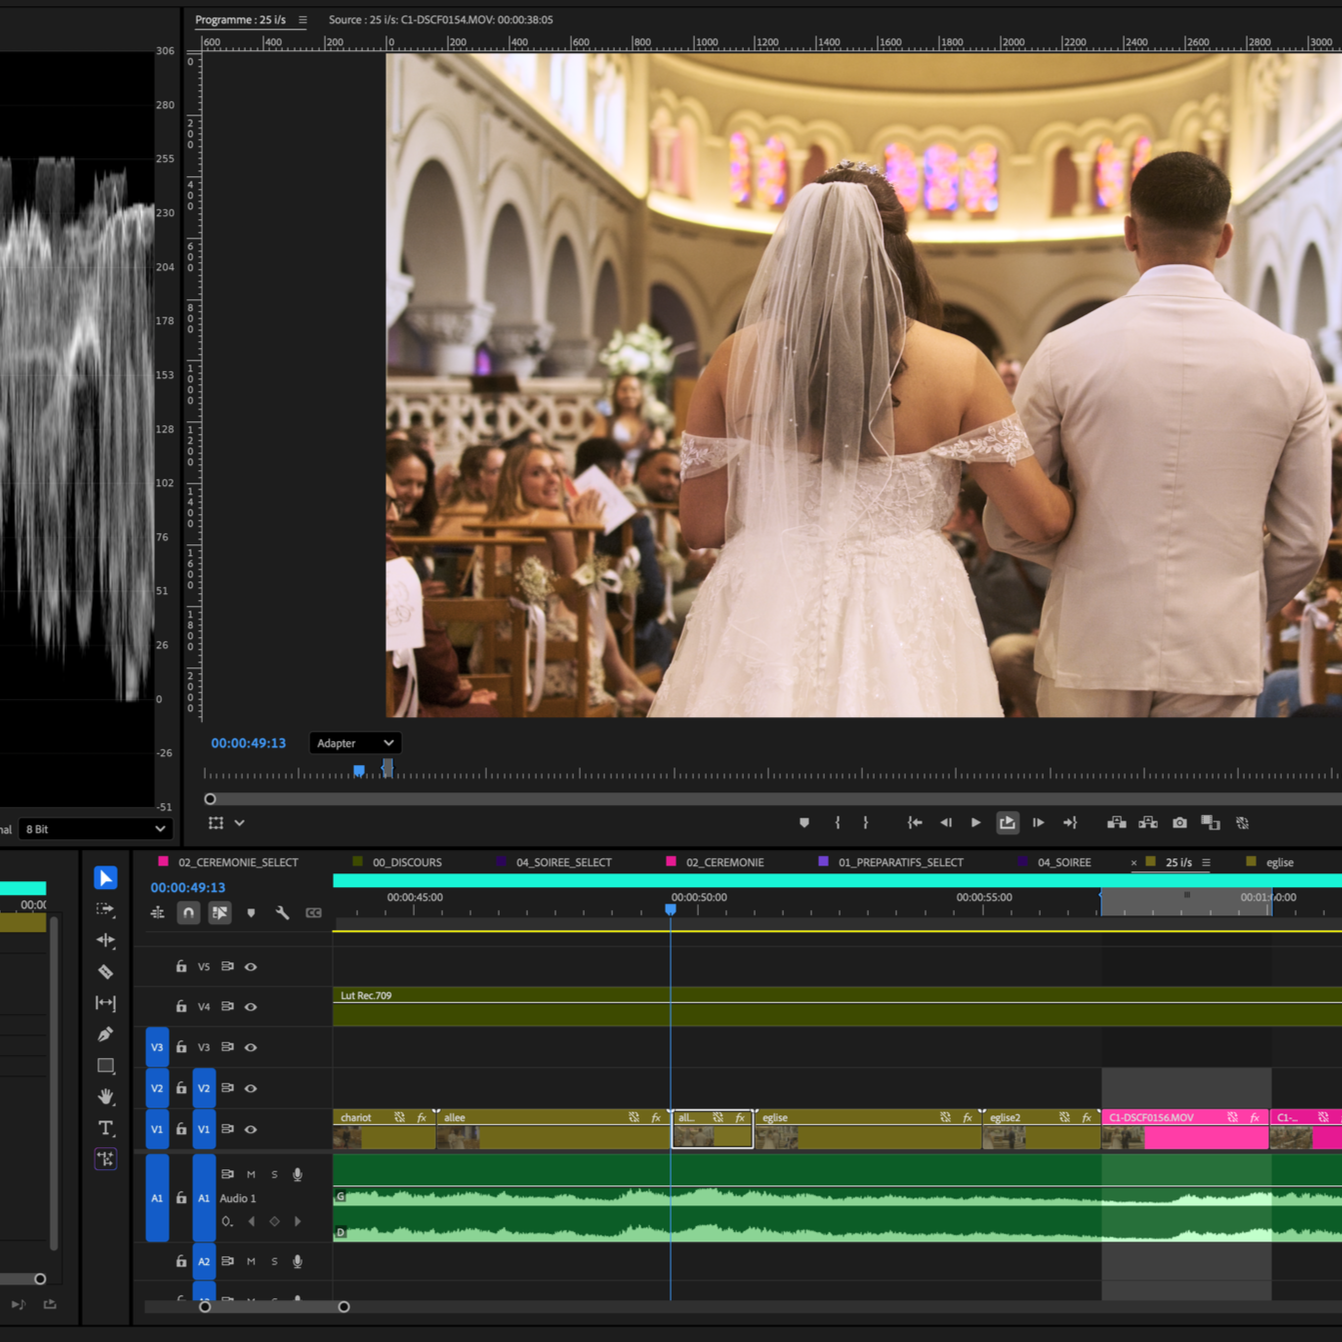
Task: Select the Lut Rec.709 adjustment layer
Action: (837, 1007)
